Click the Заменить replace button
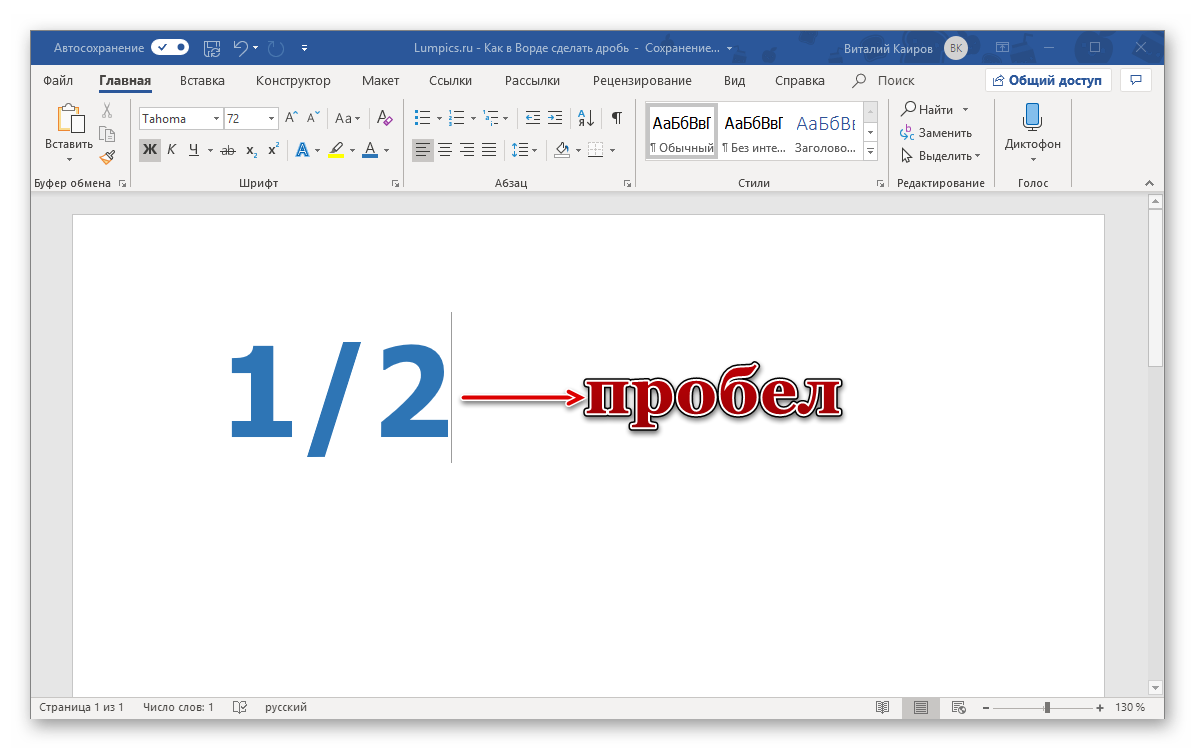Image resolution: width=1195 pixels, height=749 pixels. coord(935,132)
